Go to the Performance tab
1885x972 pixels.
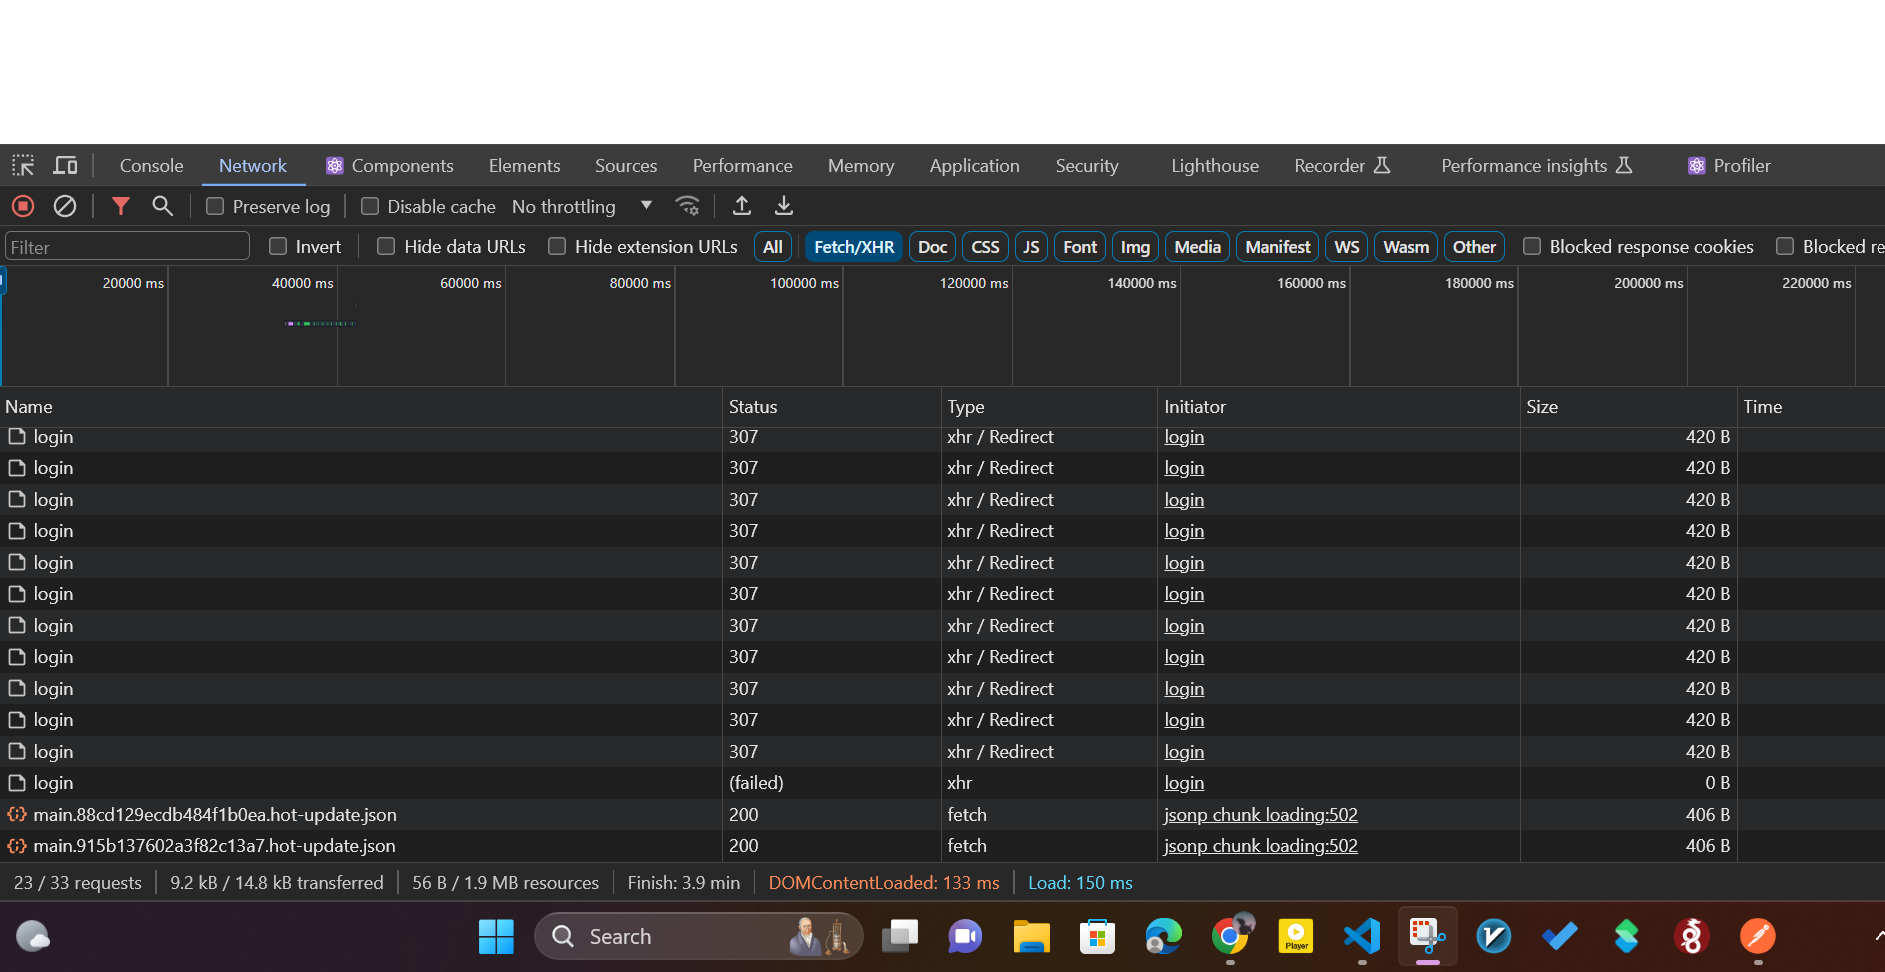coord(743,166)
